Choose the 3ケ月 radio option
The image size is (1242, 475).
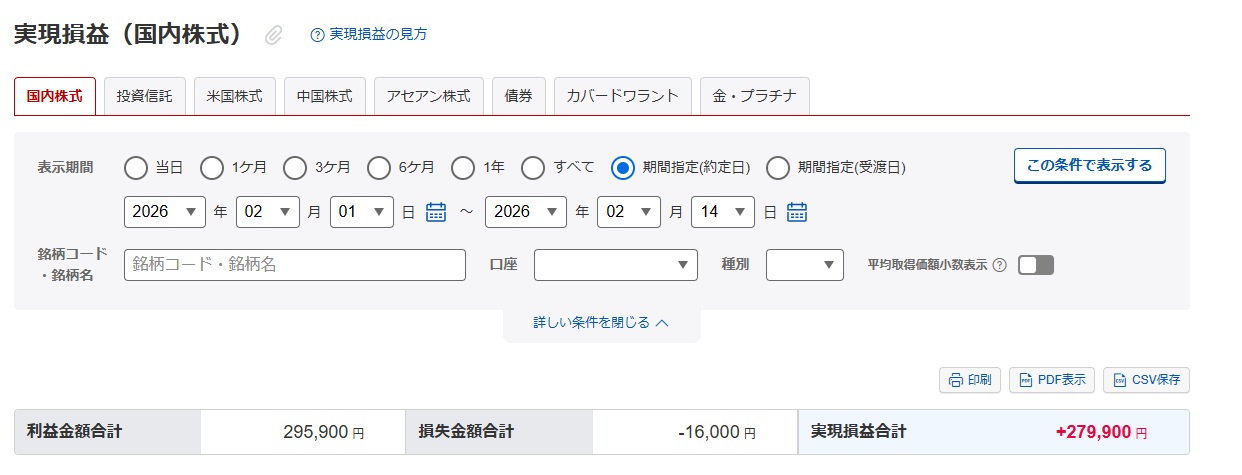295,168
